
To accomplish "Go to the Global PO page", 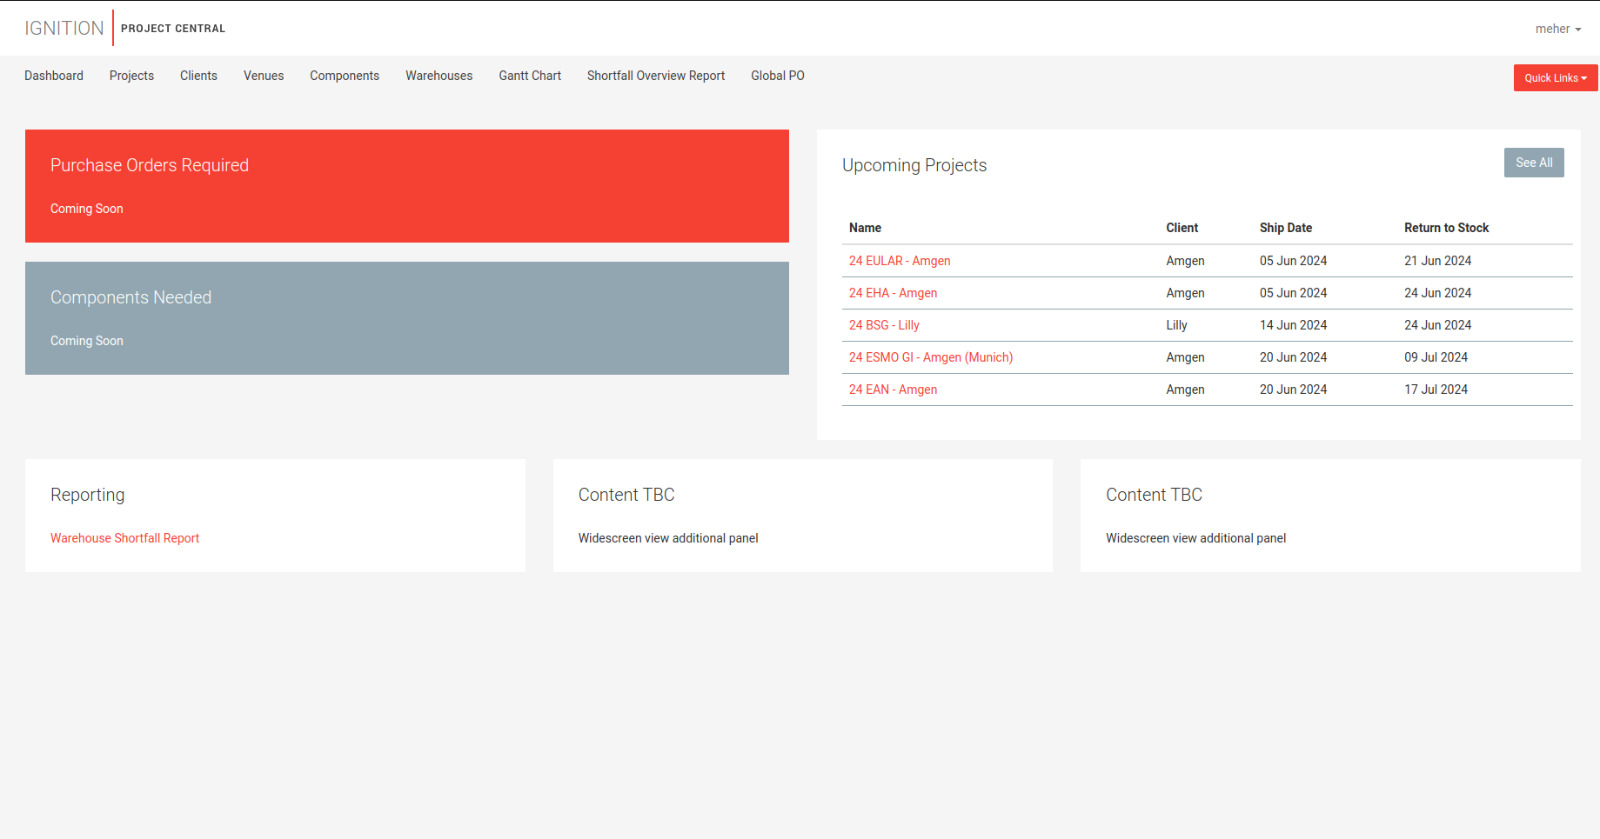I will click(777, 76).
